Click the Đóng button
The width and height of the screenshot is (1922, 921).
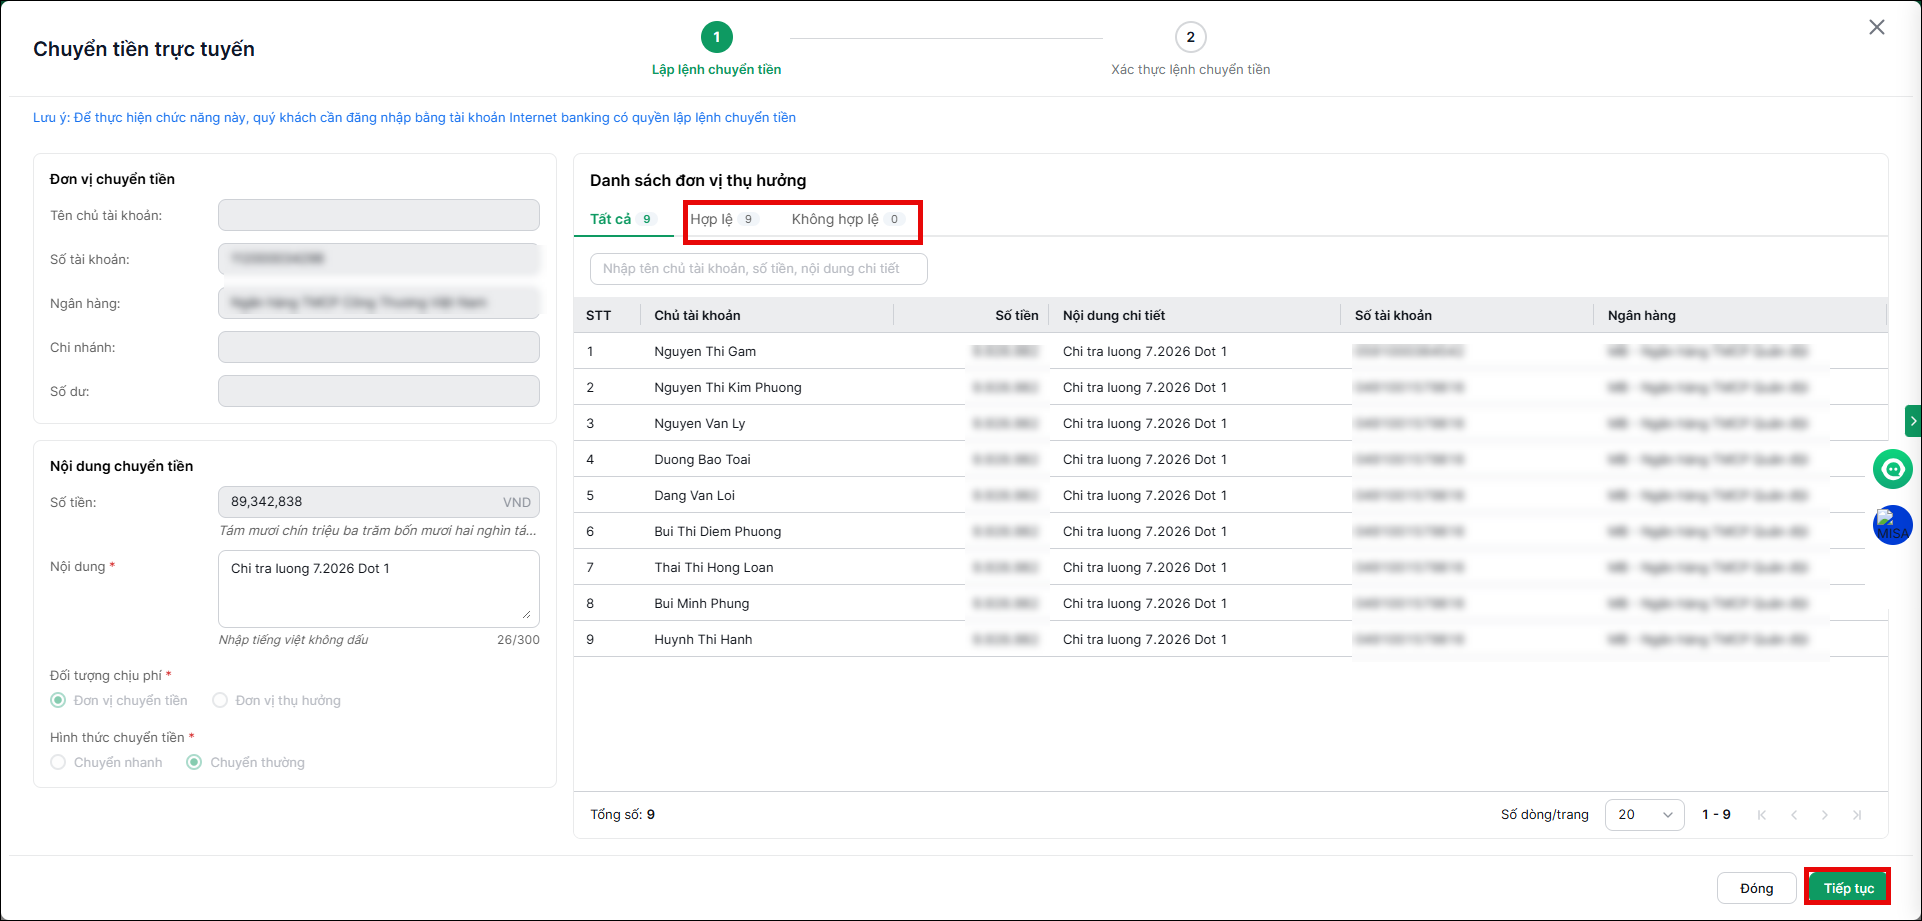(x=1756, y=888)
